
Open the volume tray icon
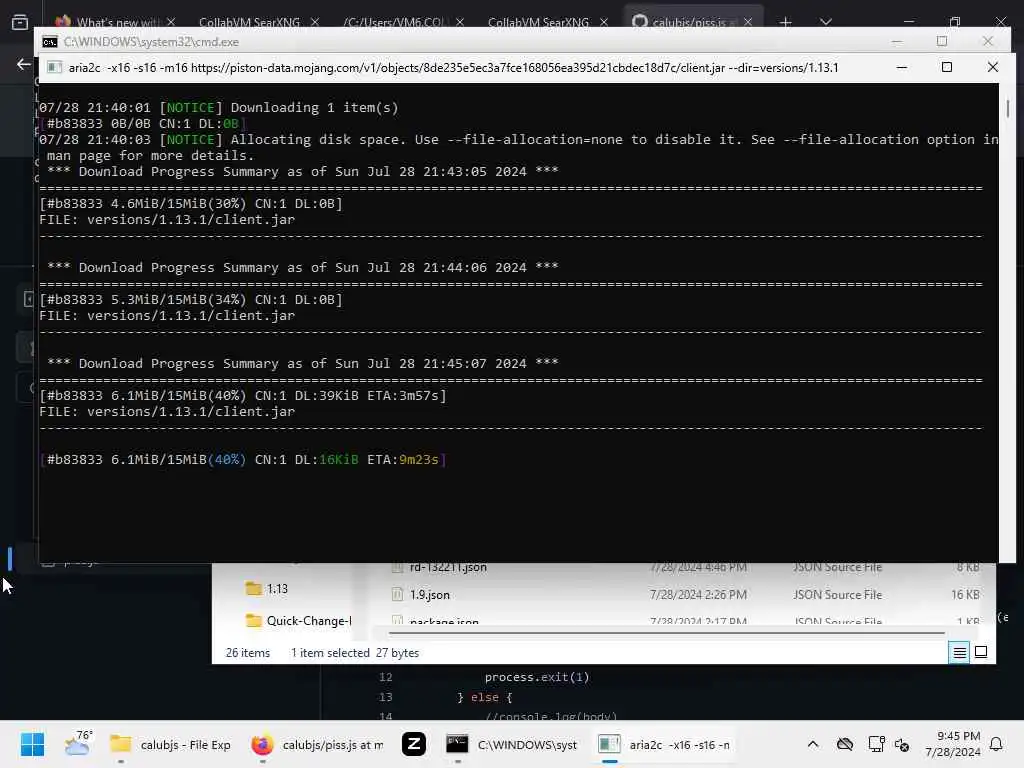tap(903, 744)
